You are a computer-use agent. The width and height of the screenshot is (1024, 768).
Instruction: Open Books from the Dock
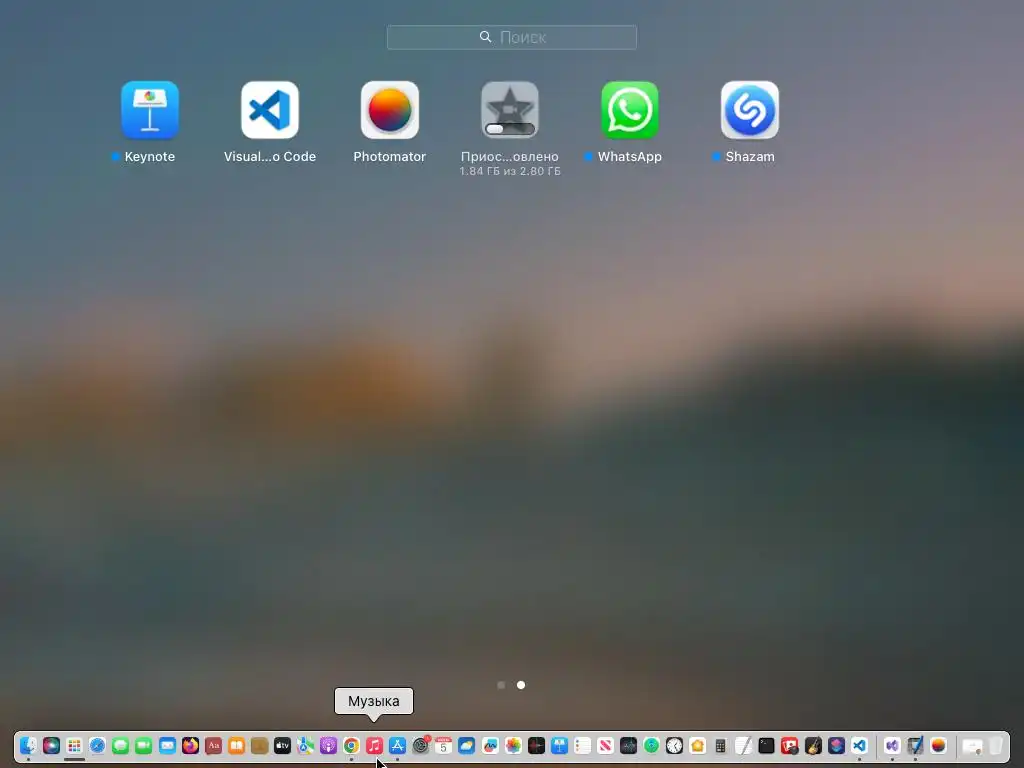pos(236,745)
